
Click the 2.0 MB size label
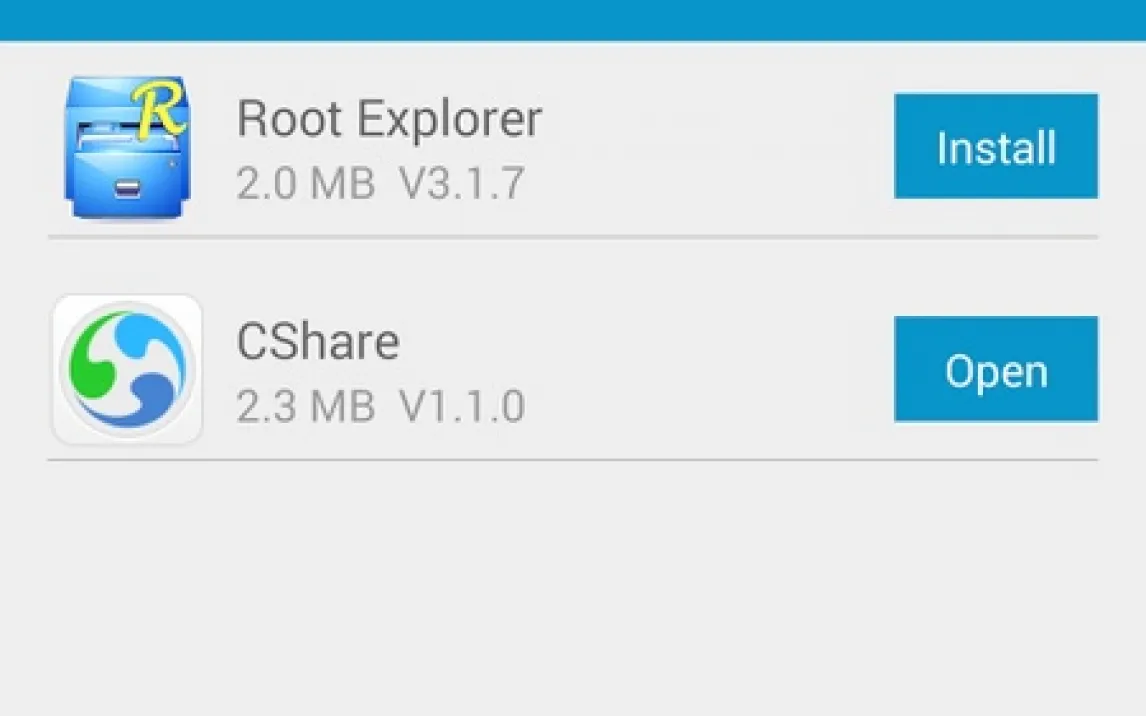coord(306,183)
